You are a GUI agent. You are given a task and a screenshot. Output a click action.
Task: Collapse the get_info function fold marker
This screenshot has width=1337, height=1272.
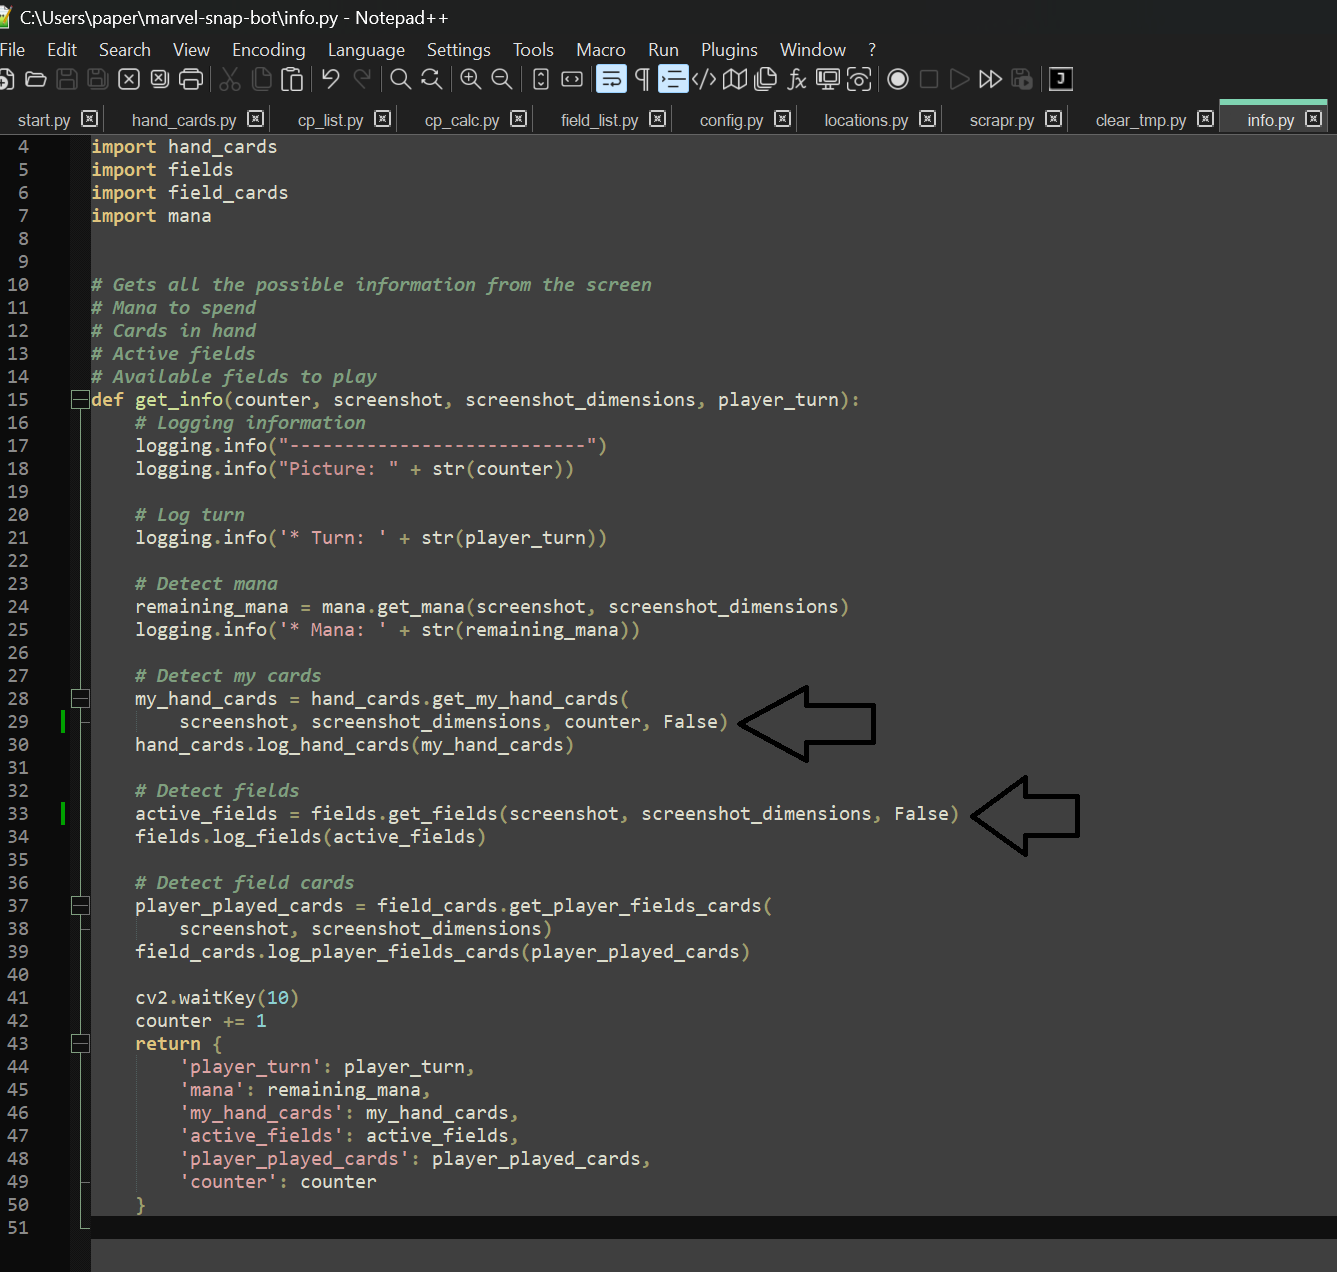click(80, 400)
